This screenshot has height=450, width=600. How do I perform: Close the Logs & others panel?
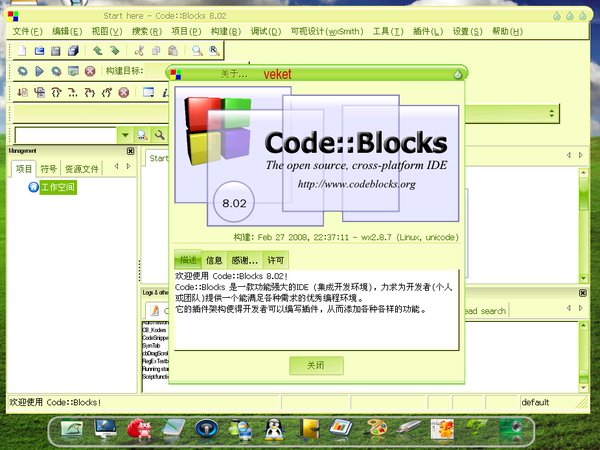pos(582,293)
